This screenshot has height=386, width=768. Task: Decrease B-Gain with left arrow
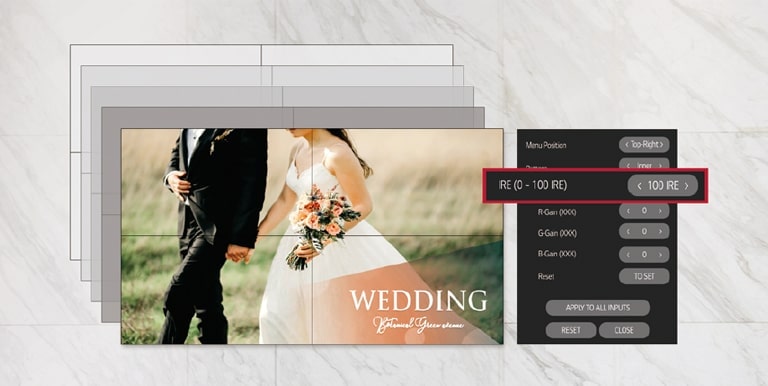coord(628,254)
